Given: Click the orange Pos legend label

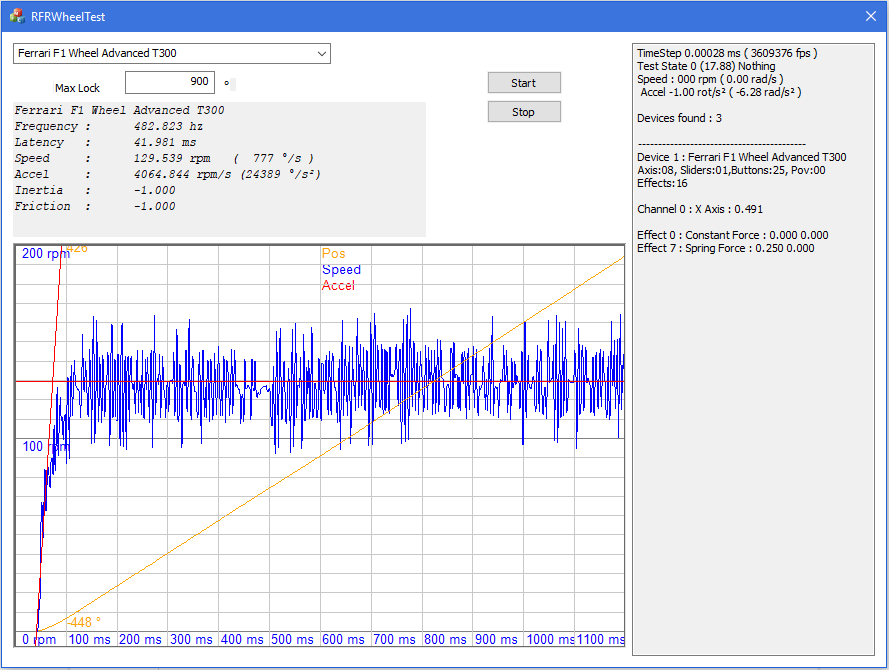Looking at the screenshot, I should (x=333, y=254).
